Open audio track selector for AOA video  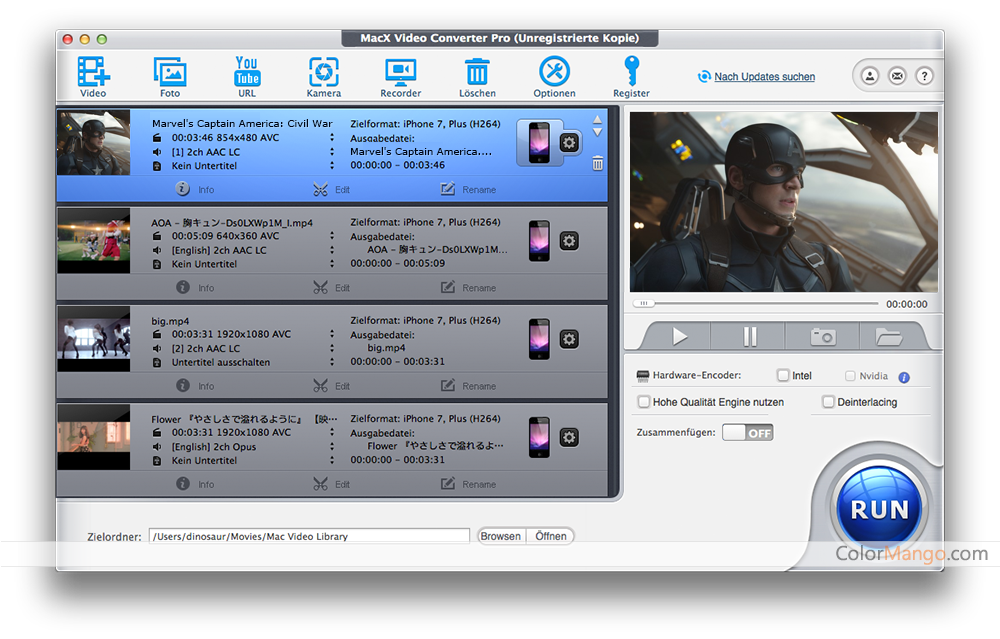332,250
